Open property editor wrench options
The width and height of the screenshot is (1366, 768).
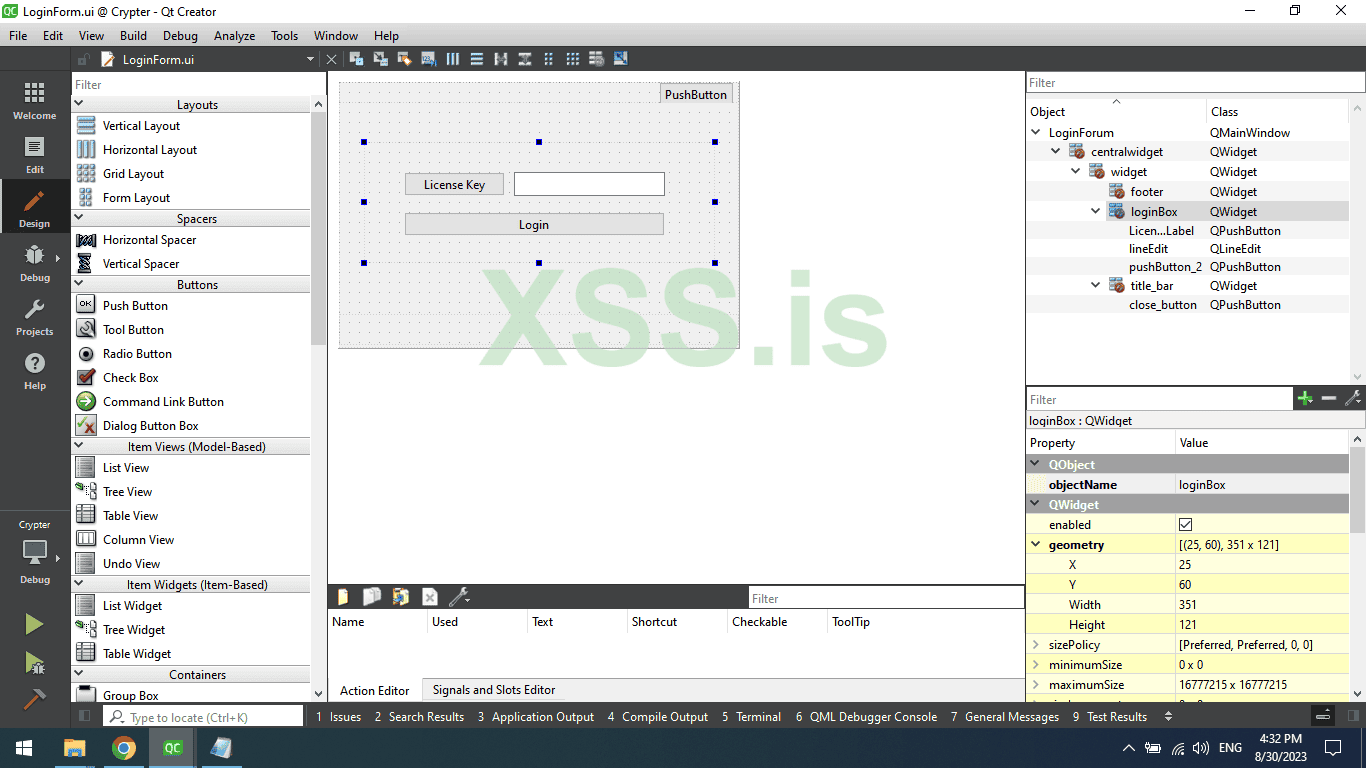coord(1353,399)
